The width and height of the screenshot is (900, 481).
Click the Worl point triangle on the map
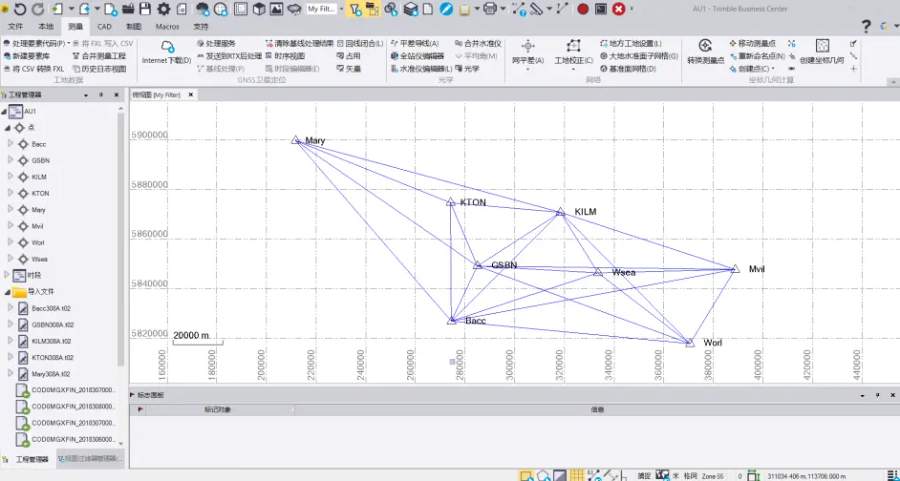(x=690, y=343)
